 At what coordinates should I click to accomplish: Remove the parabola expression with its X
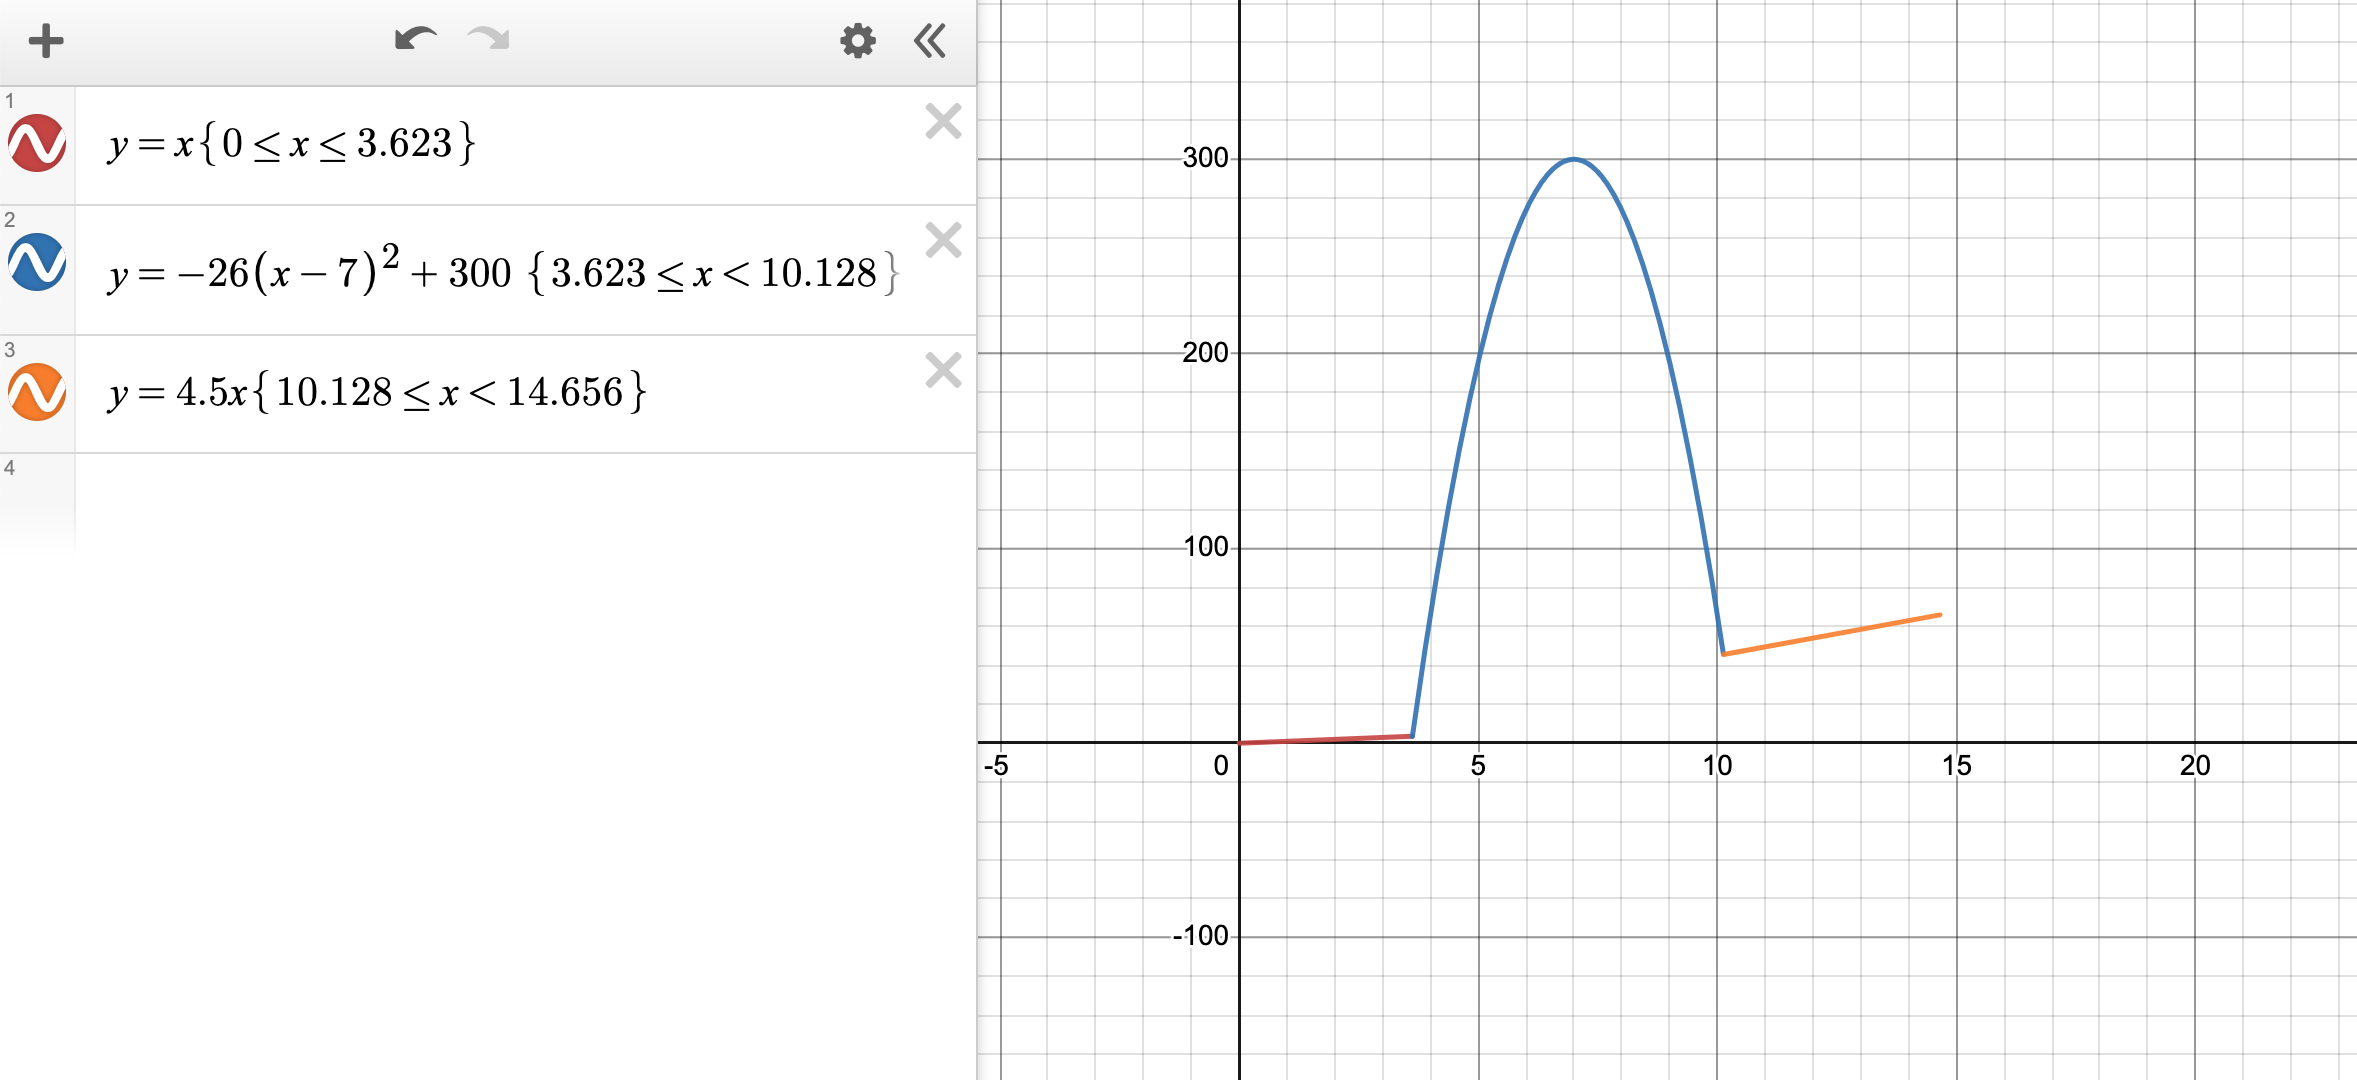(x=943, y=240)
